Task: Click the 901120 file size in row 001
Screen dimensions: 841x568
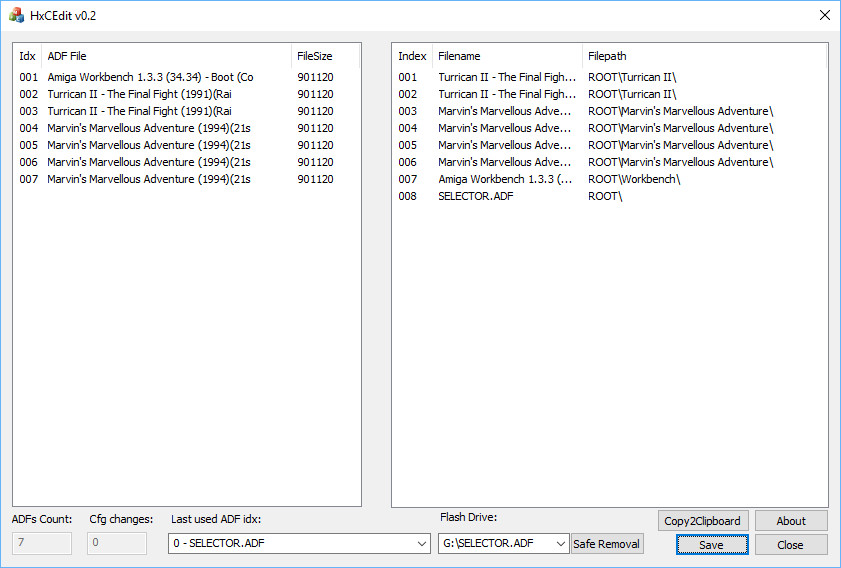Action: [315, 77]
